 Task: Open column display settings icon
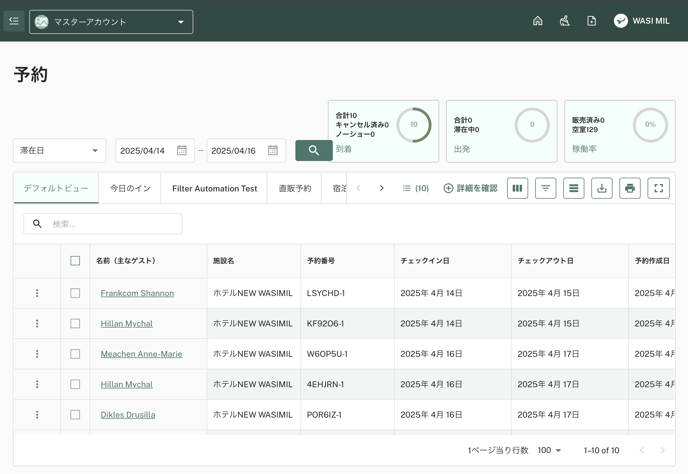coord(517,188)
